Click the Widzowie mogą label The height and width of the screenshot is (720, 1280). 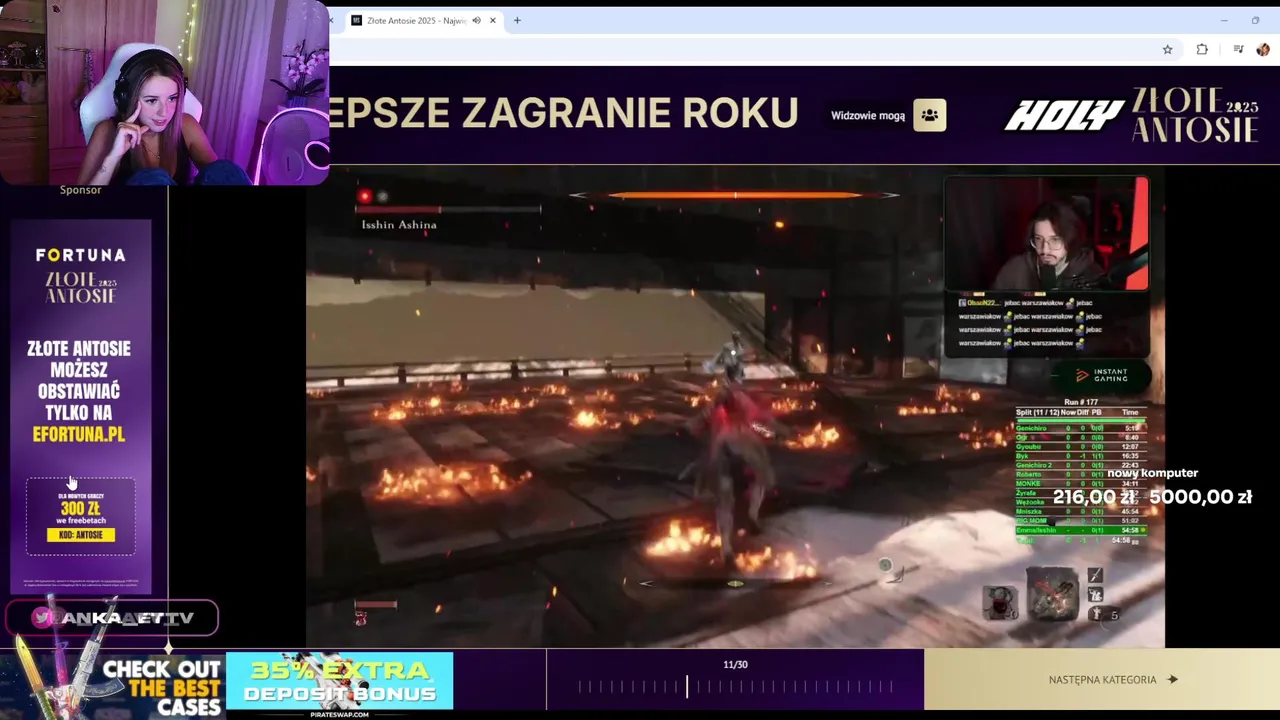(x=868, y=116)
